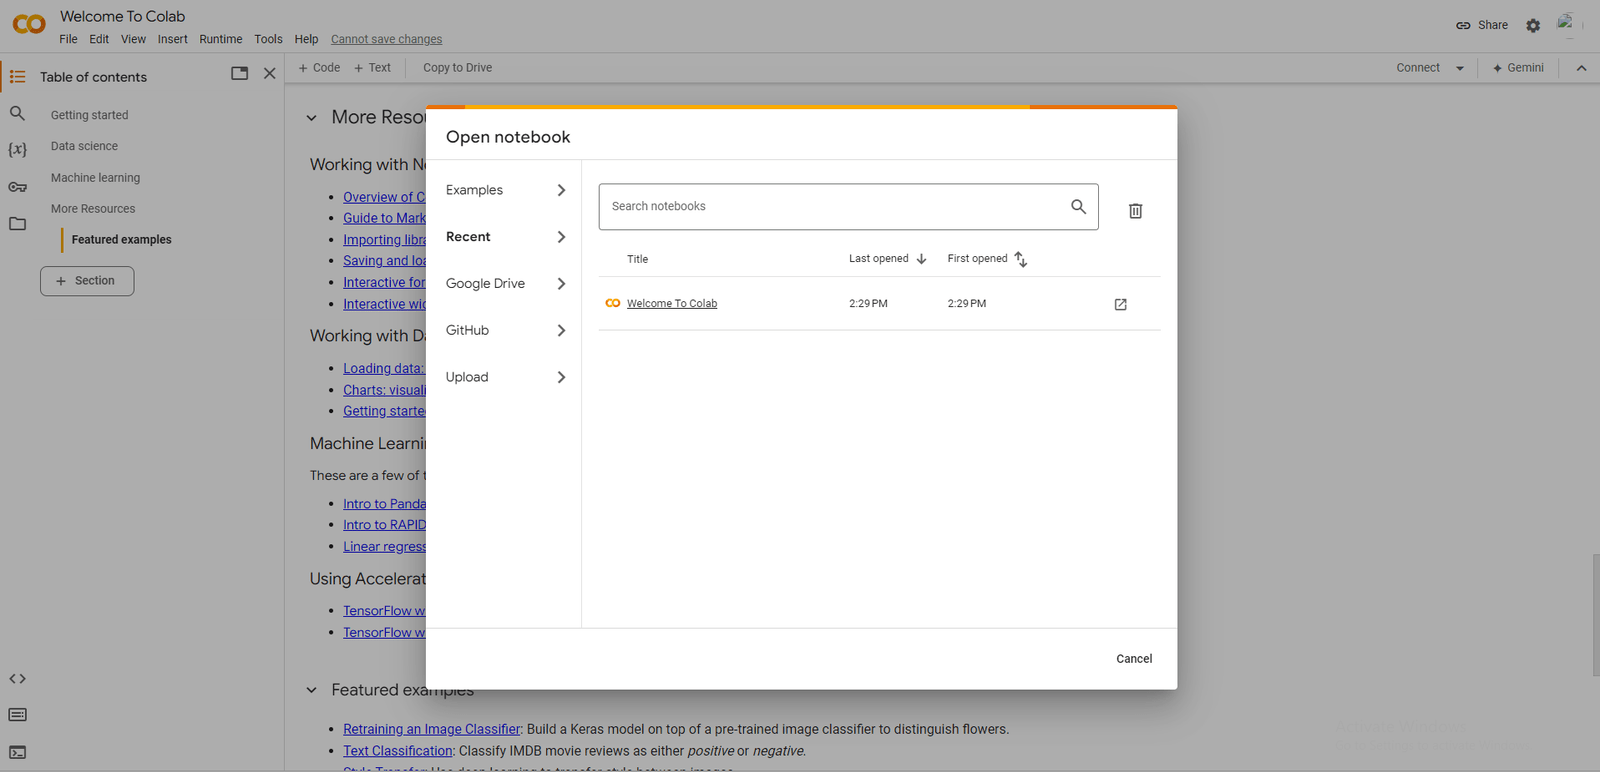Open the Variables {x} panel icon

pyautogui.click(x=17, y=149)
